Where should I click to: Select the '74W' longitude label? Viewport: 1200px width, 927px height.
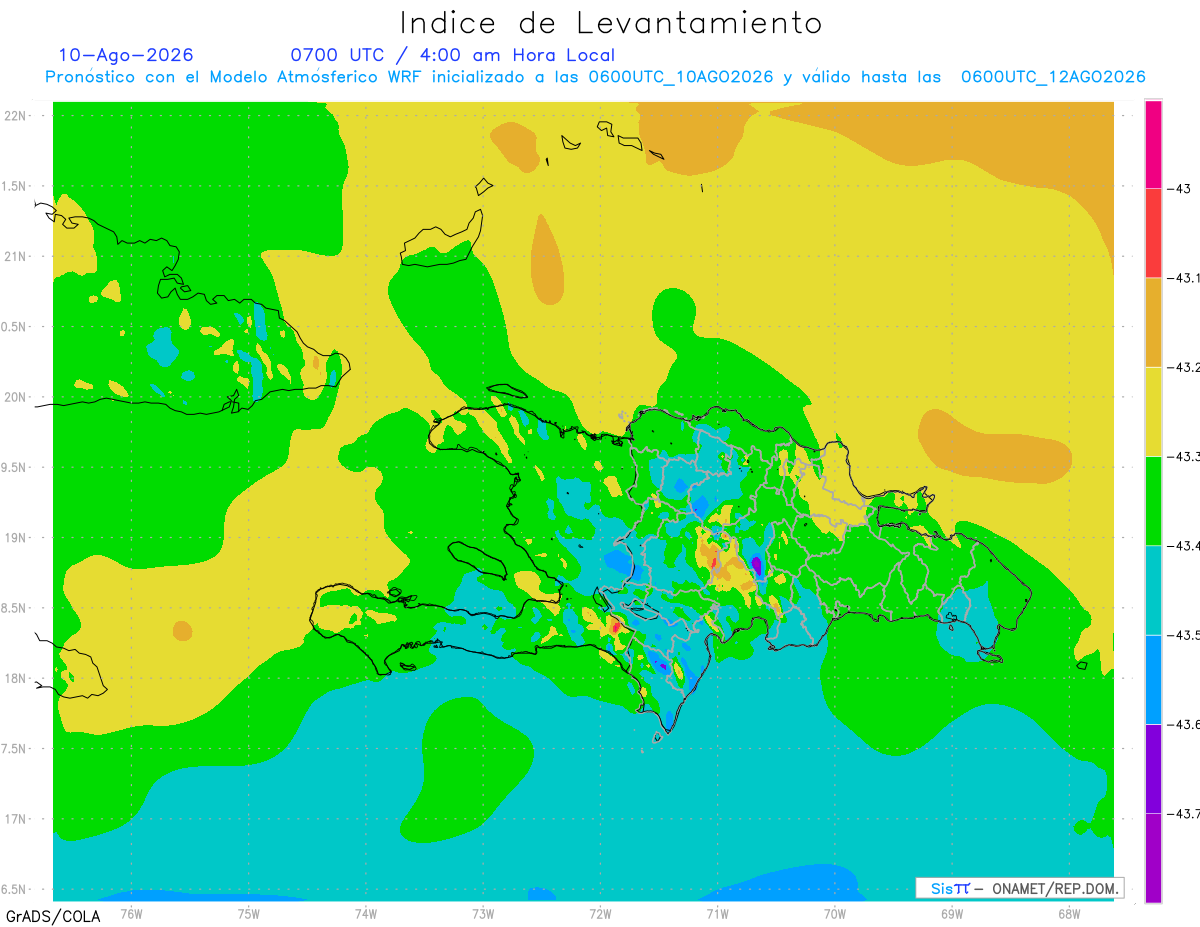[366, 914]
